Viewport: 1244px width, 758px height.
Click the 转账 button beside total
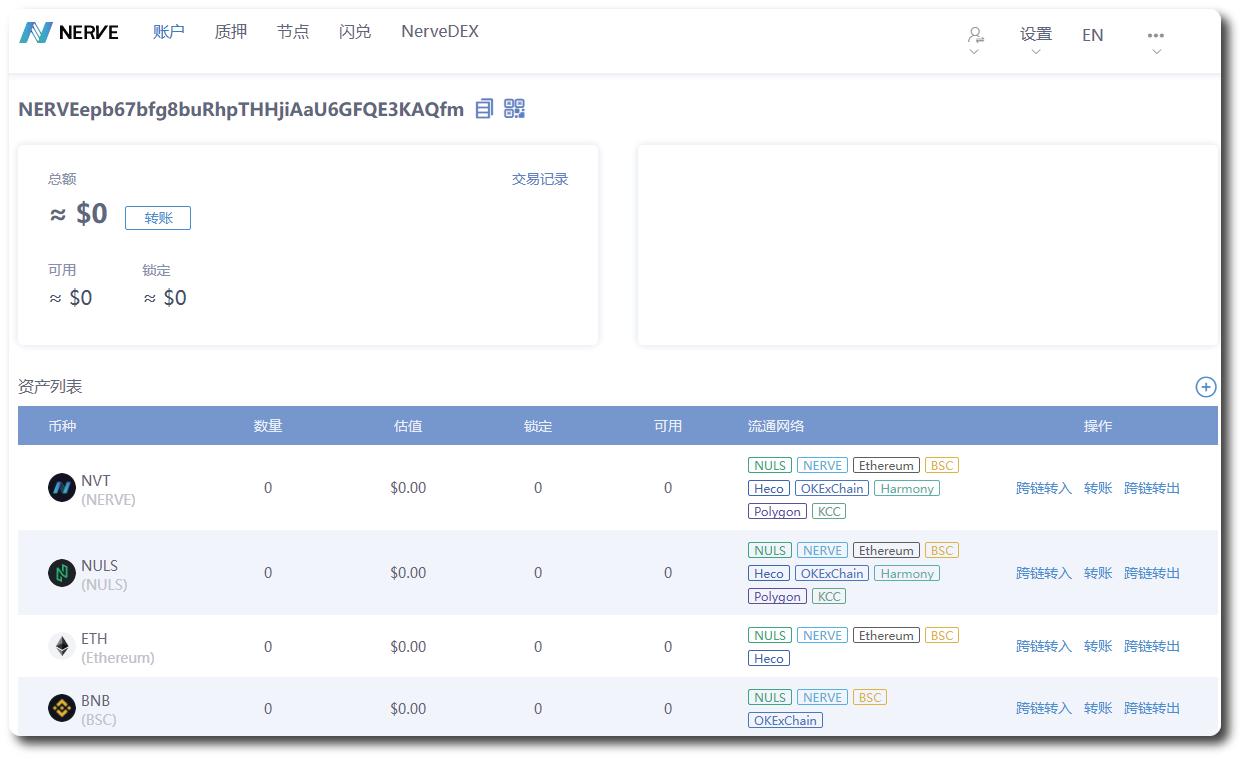point(158,218)
